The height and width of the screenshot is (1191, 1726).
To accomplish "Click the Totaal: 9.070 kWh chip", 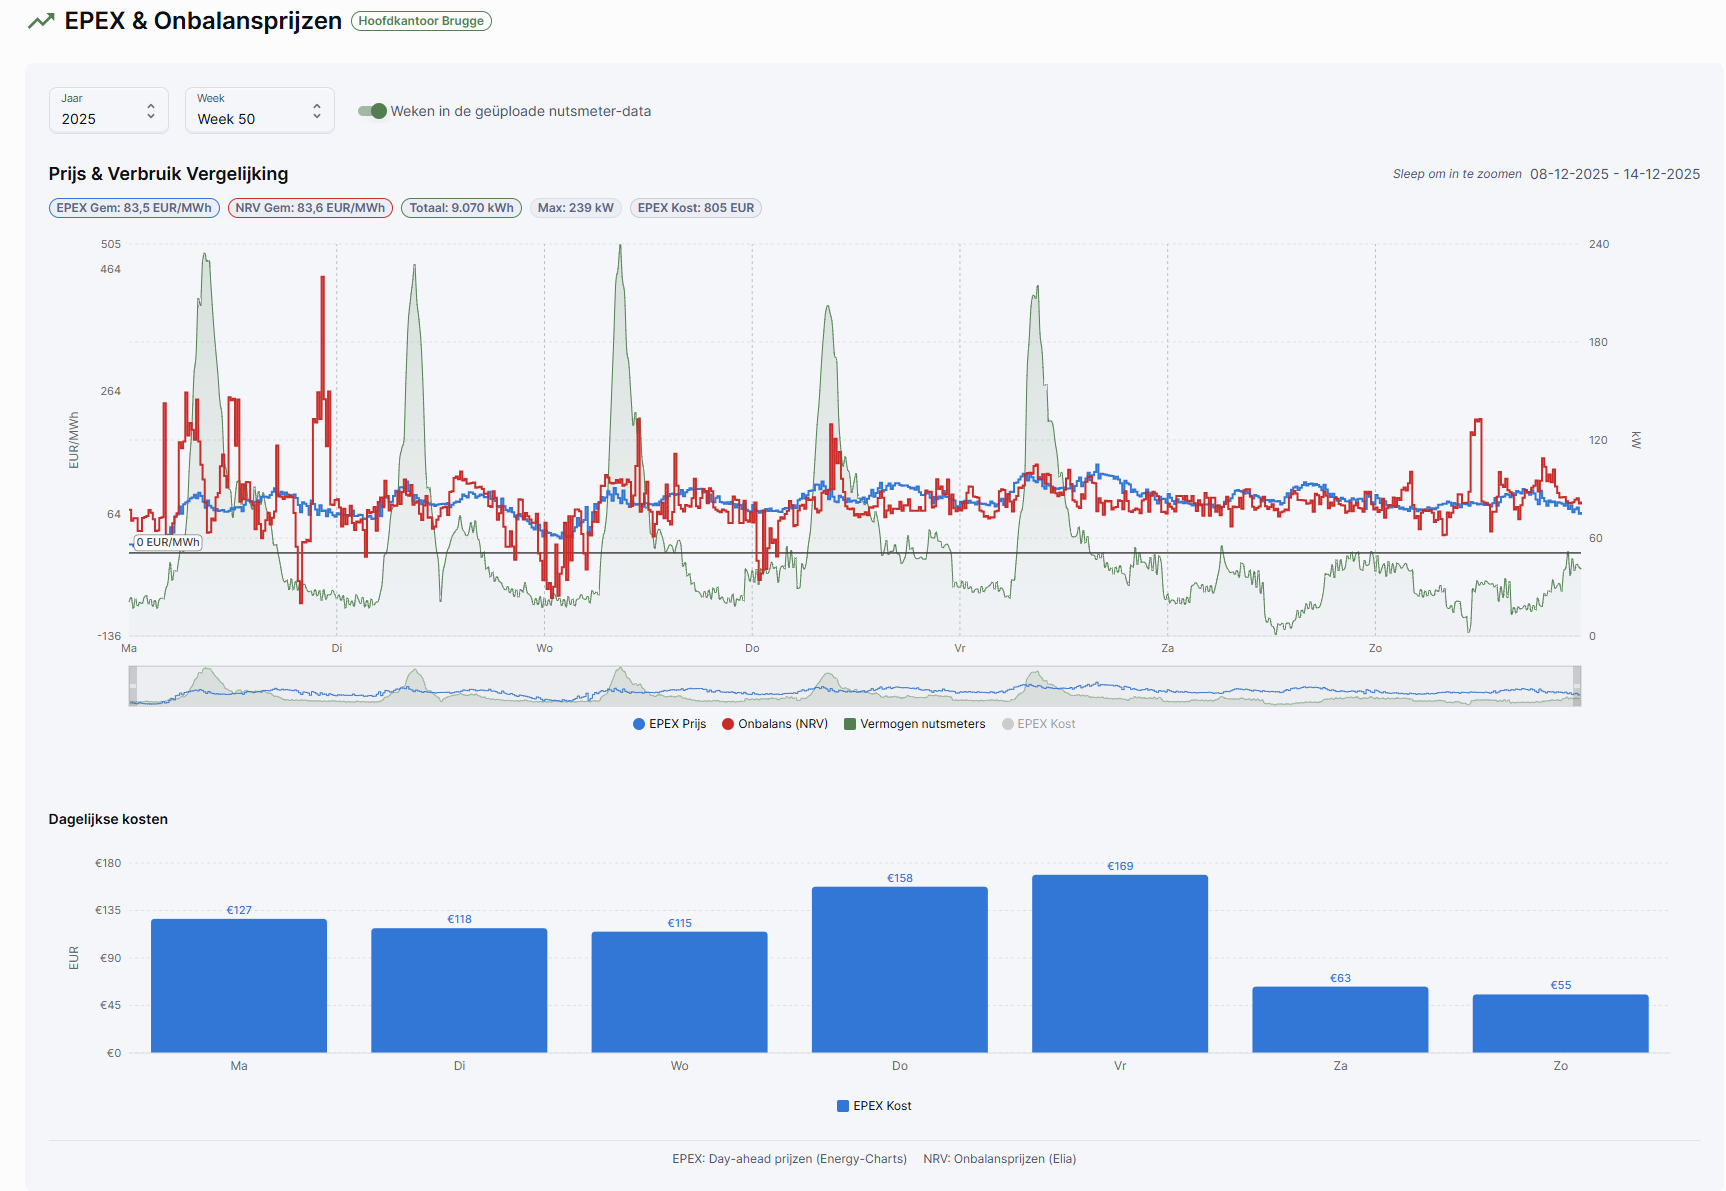I will click(x=461, y=208).
